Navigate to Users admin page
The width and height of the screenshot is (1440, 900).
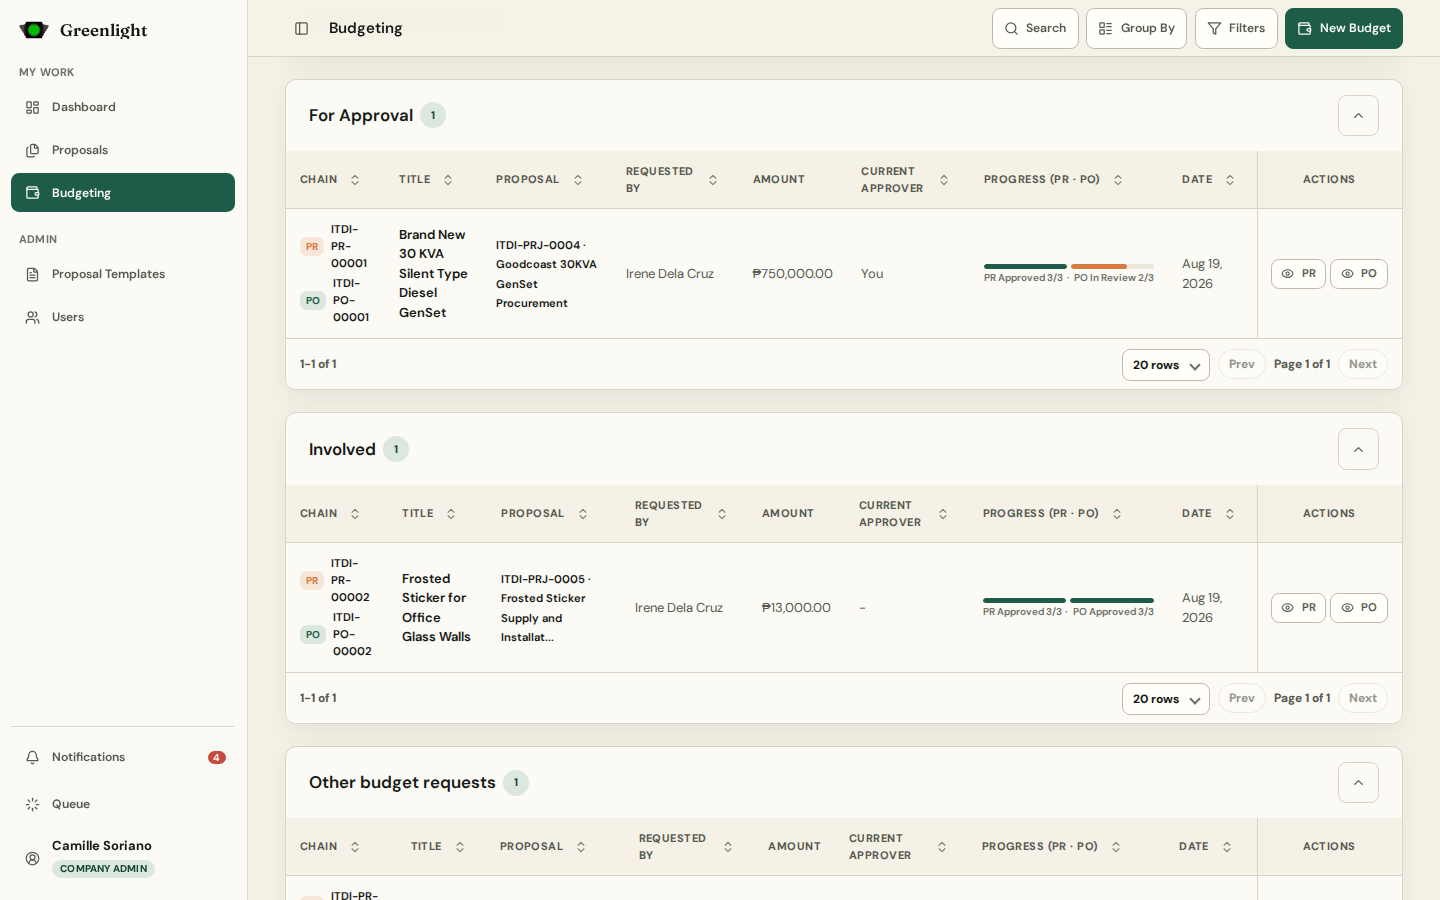[x=123, y=317]
